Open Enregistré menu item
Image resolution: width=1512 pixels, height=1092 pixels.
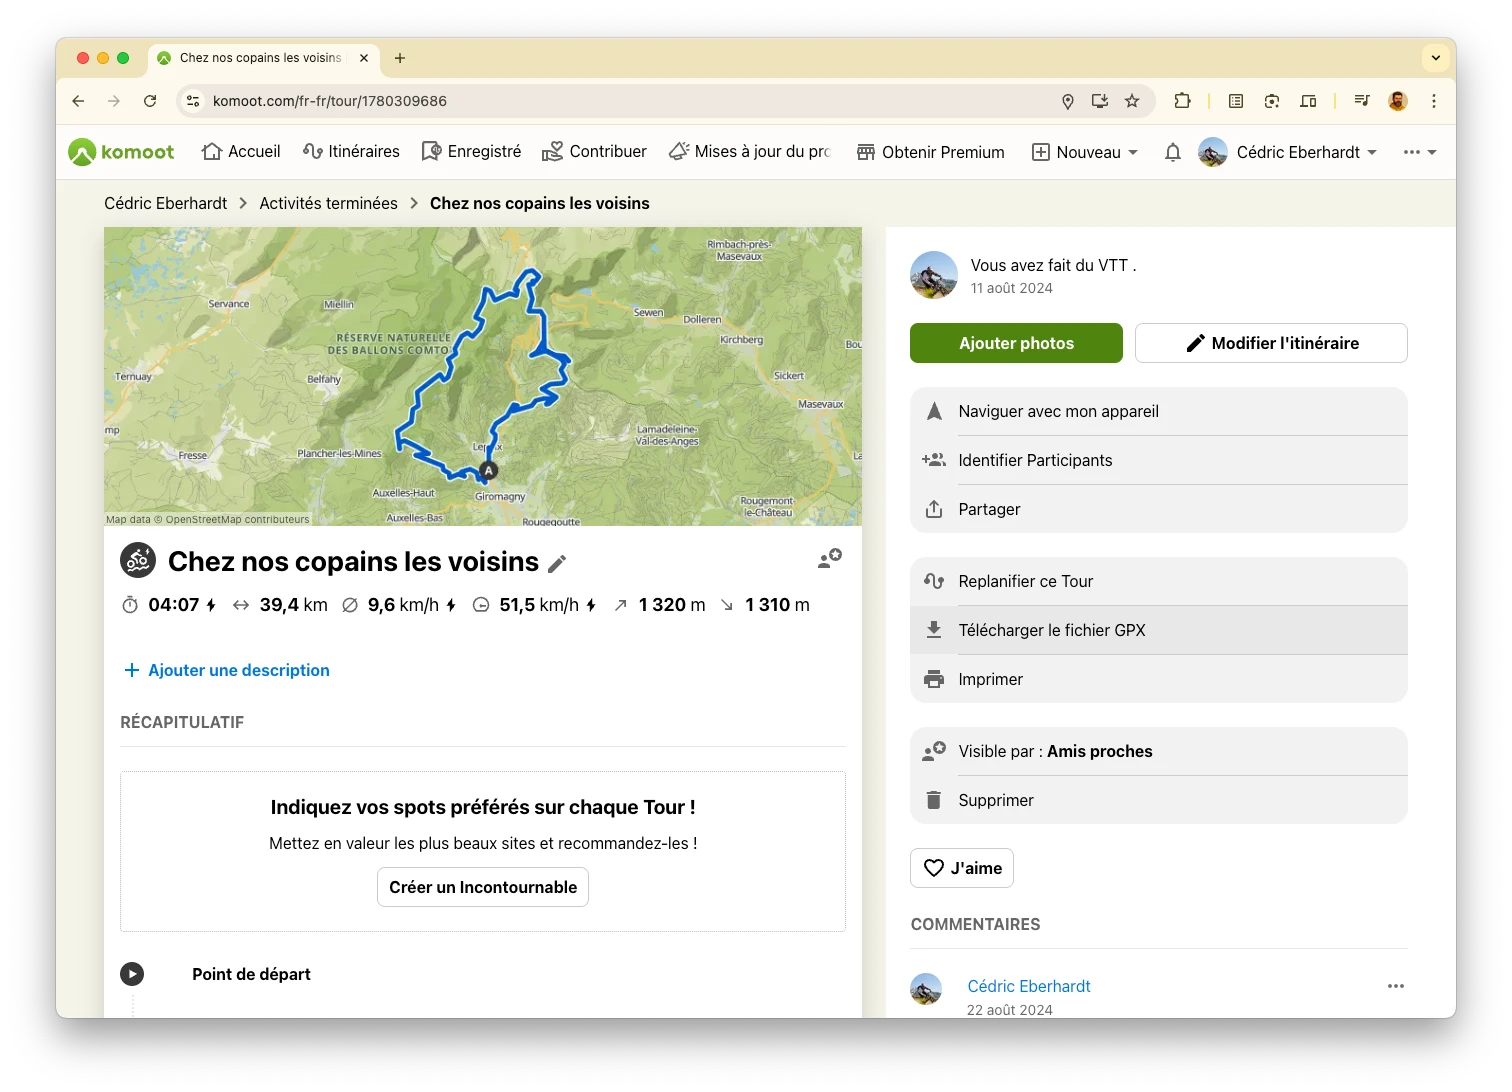[x=471, y=152]
